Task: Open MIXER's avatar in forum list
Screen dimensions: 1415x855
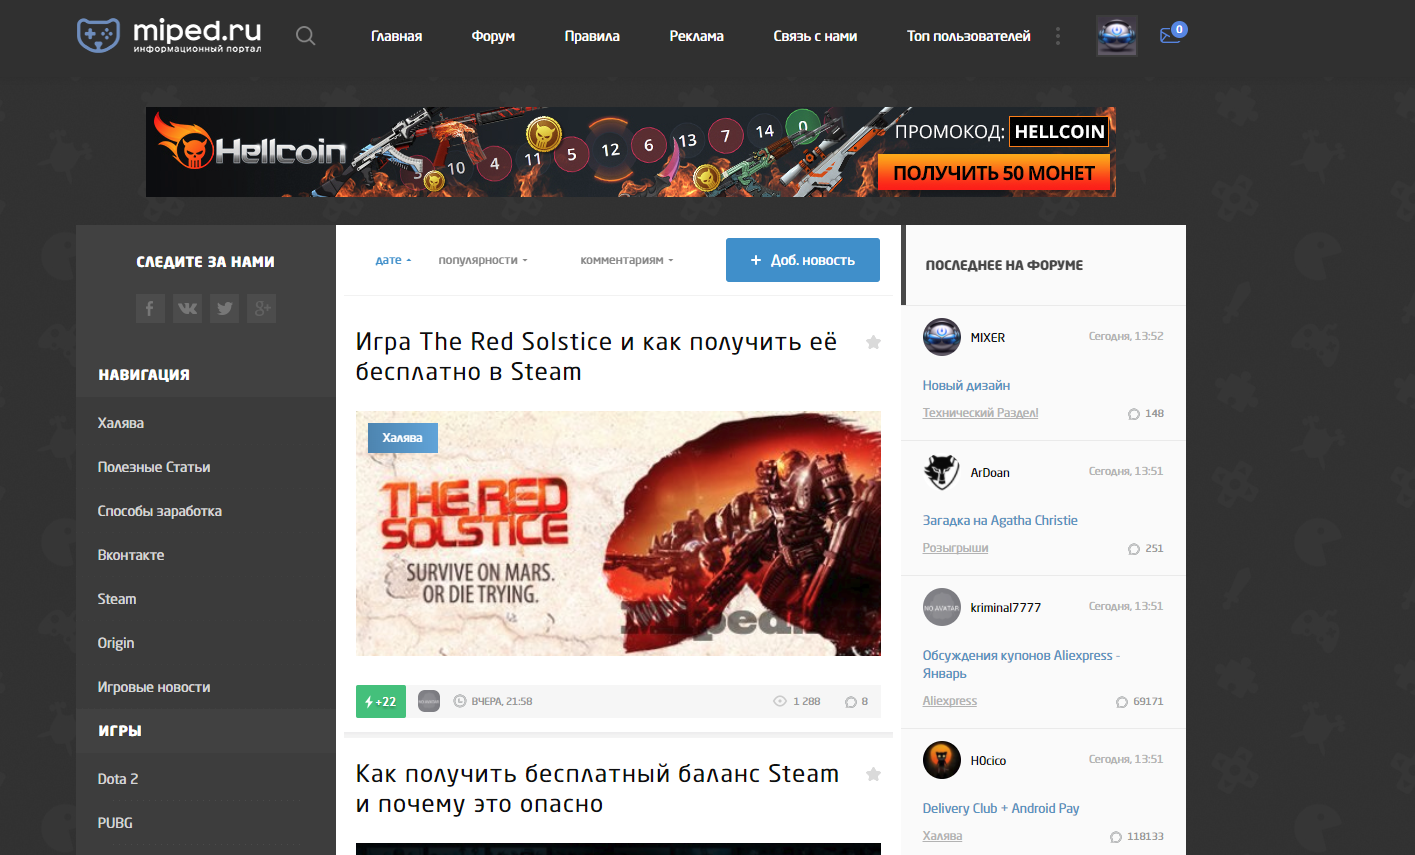Action: pyautogui.click(x=942, y=337)
